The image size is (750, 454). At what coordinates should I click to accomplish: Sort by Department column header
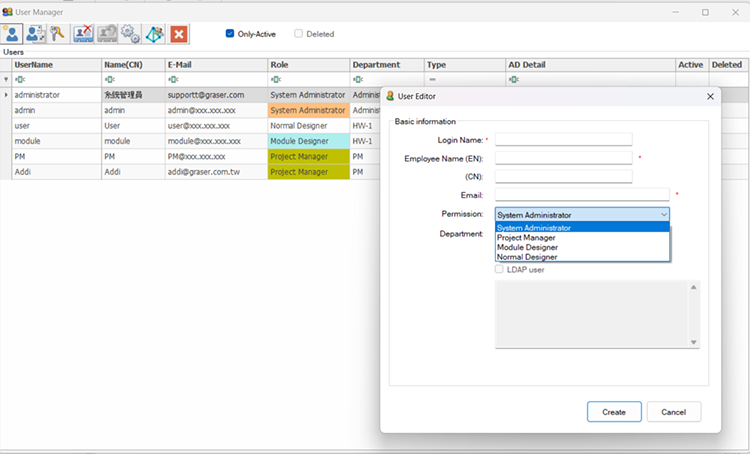pyautogui.click(x=387, y=65)
